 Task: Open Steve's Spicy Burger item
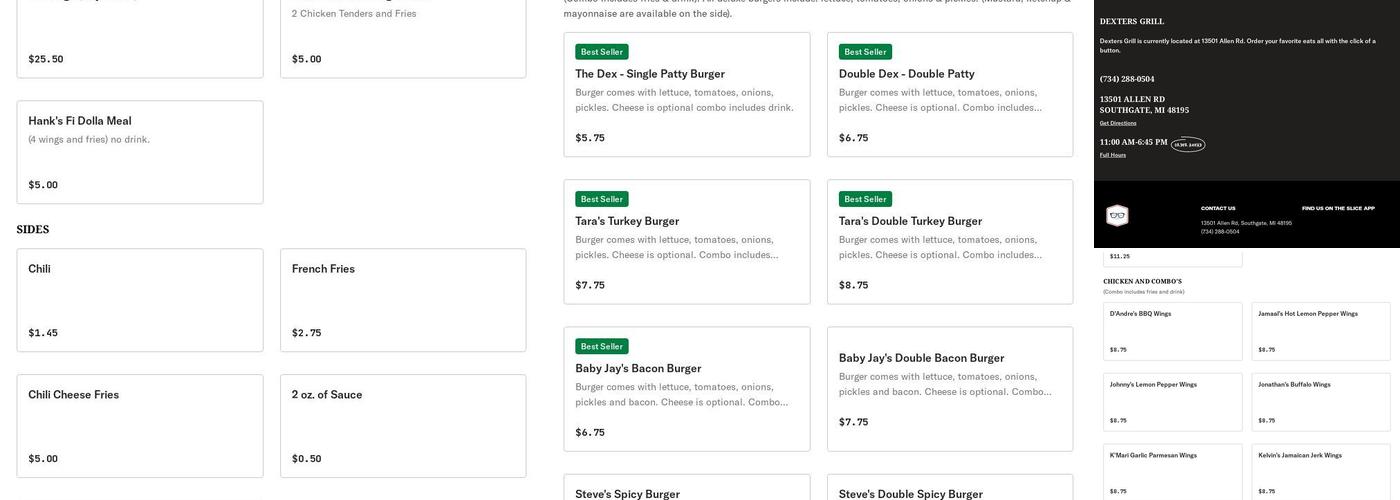tap(686, 490)
